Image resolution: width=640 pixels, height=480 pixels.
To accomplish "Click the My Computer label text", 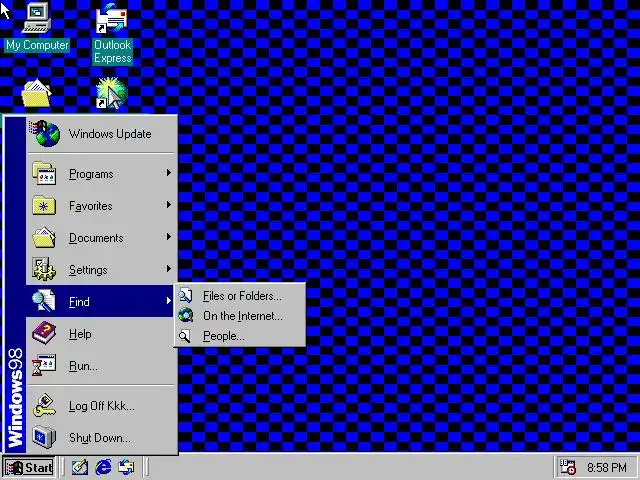I will 37,45.
